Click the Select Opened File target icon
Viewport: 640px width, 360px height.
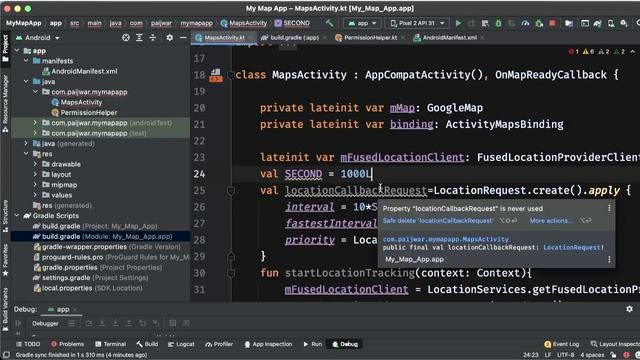pos(126,38)
